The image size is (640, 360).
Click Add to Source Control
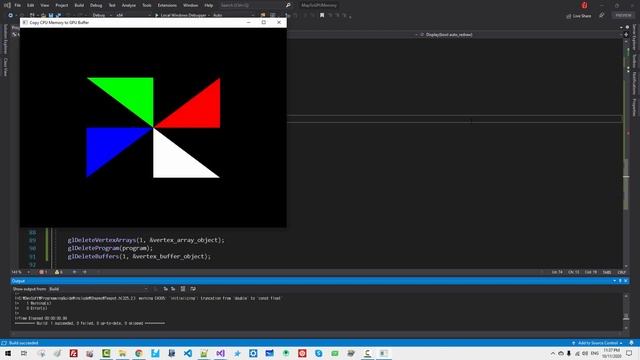point(598,343)
